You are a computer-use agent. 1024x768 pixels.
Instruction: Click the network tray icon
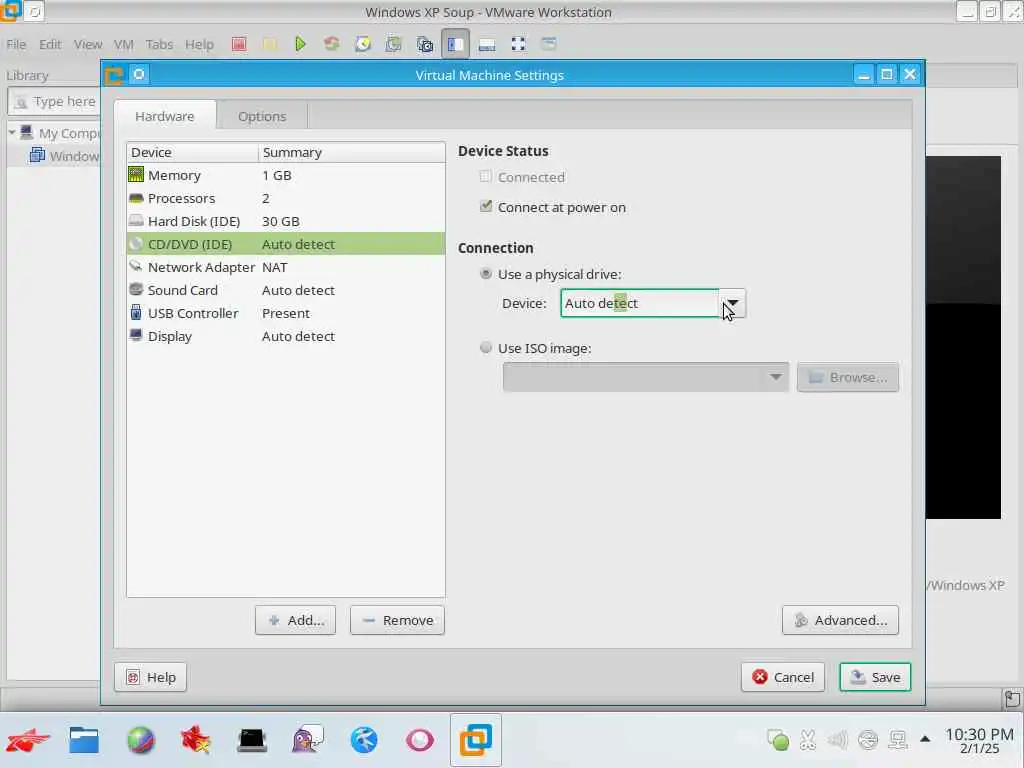pyautogui.click(x=898, y=740)
